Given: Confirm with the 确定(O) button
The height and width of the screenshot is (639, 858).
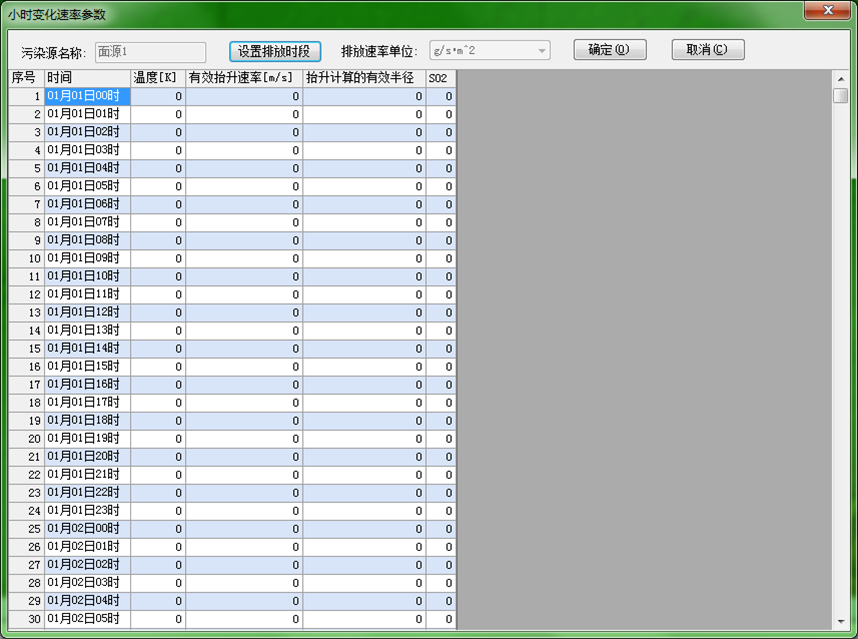Looking at the screenshot, I should [x=609, y=50].
